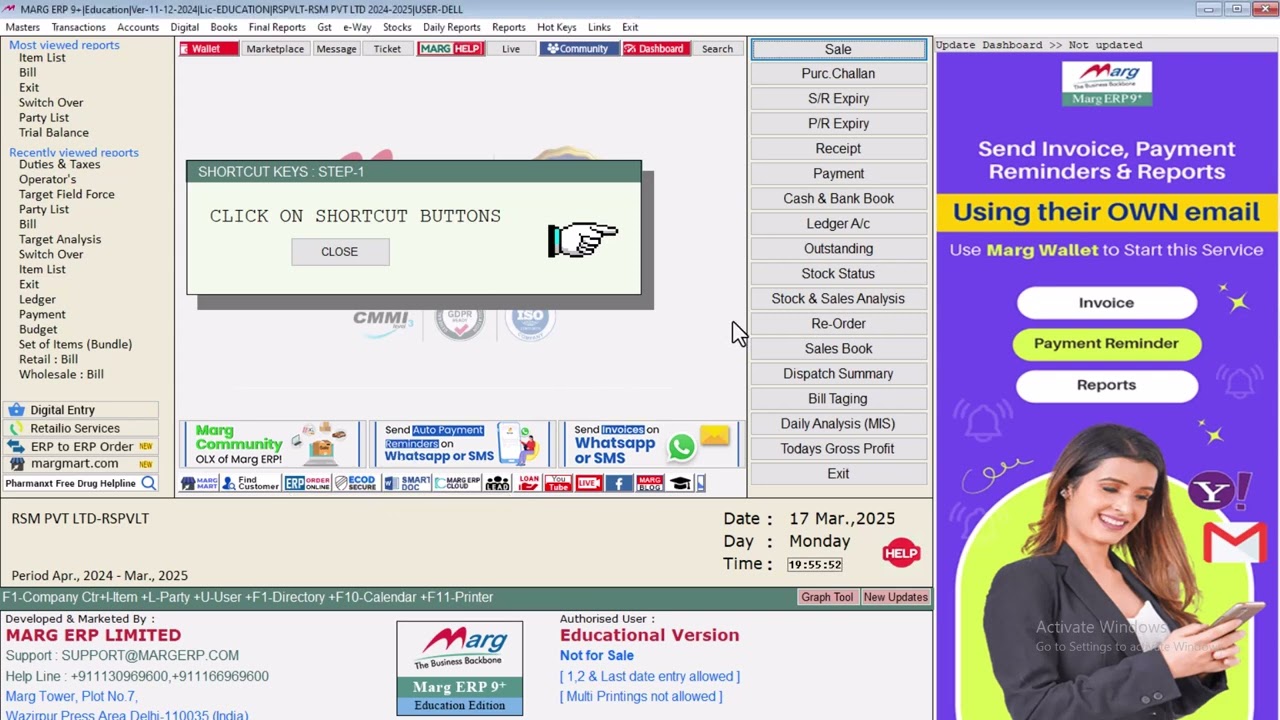This screenshot has height=720, width=1280.
Task: Open the Smart Doc icon
Action: pyautogui.click(x=407, y=483)
